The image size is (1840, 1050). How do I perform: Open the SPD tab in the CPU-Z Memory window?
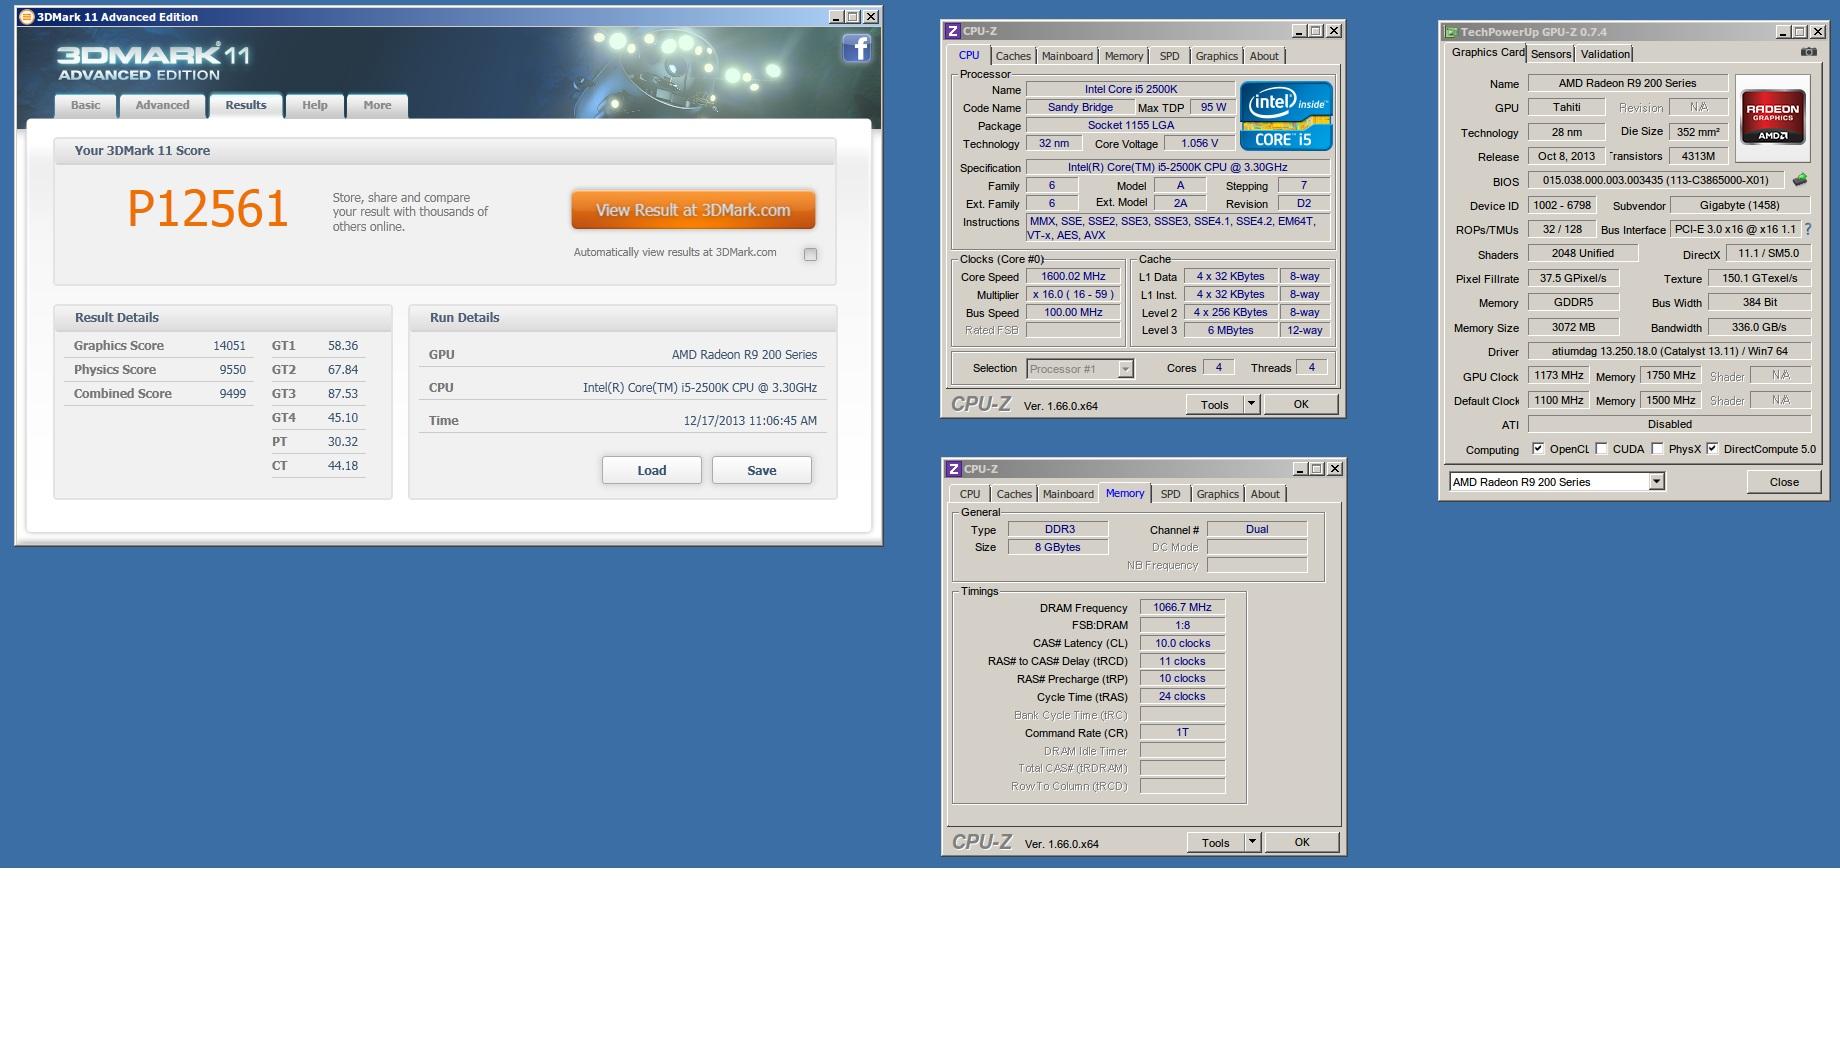(x=1170, y=494)
